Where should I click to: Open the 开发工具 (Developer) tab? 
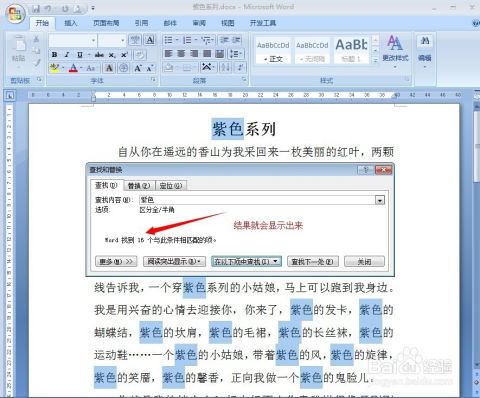[263, 23]
